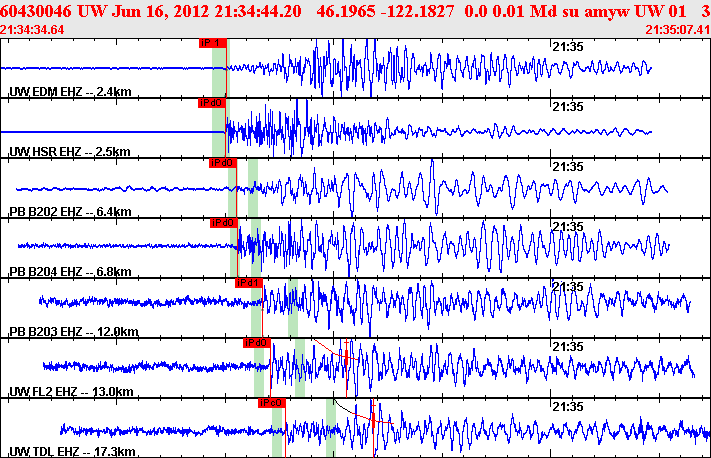The height and width of the screenshot is (458, 711).
Task: Click the coordinates 46.1965 -122.1827 in header
Action: pos(385,11)
